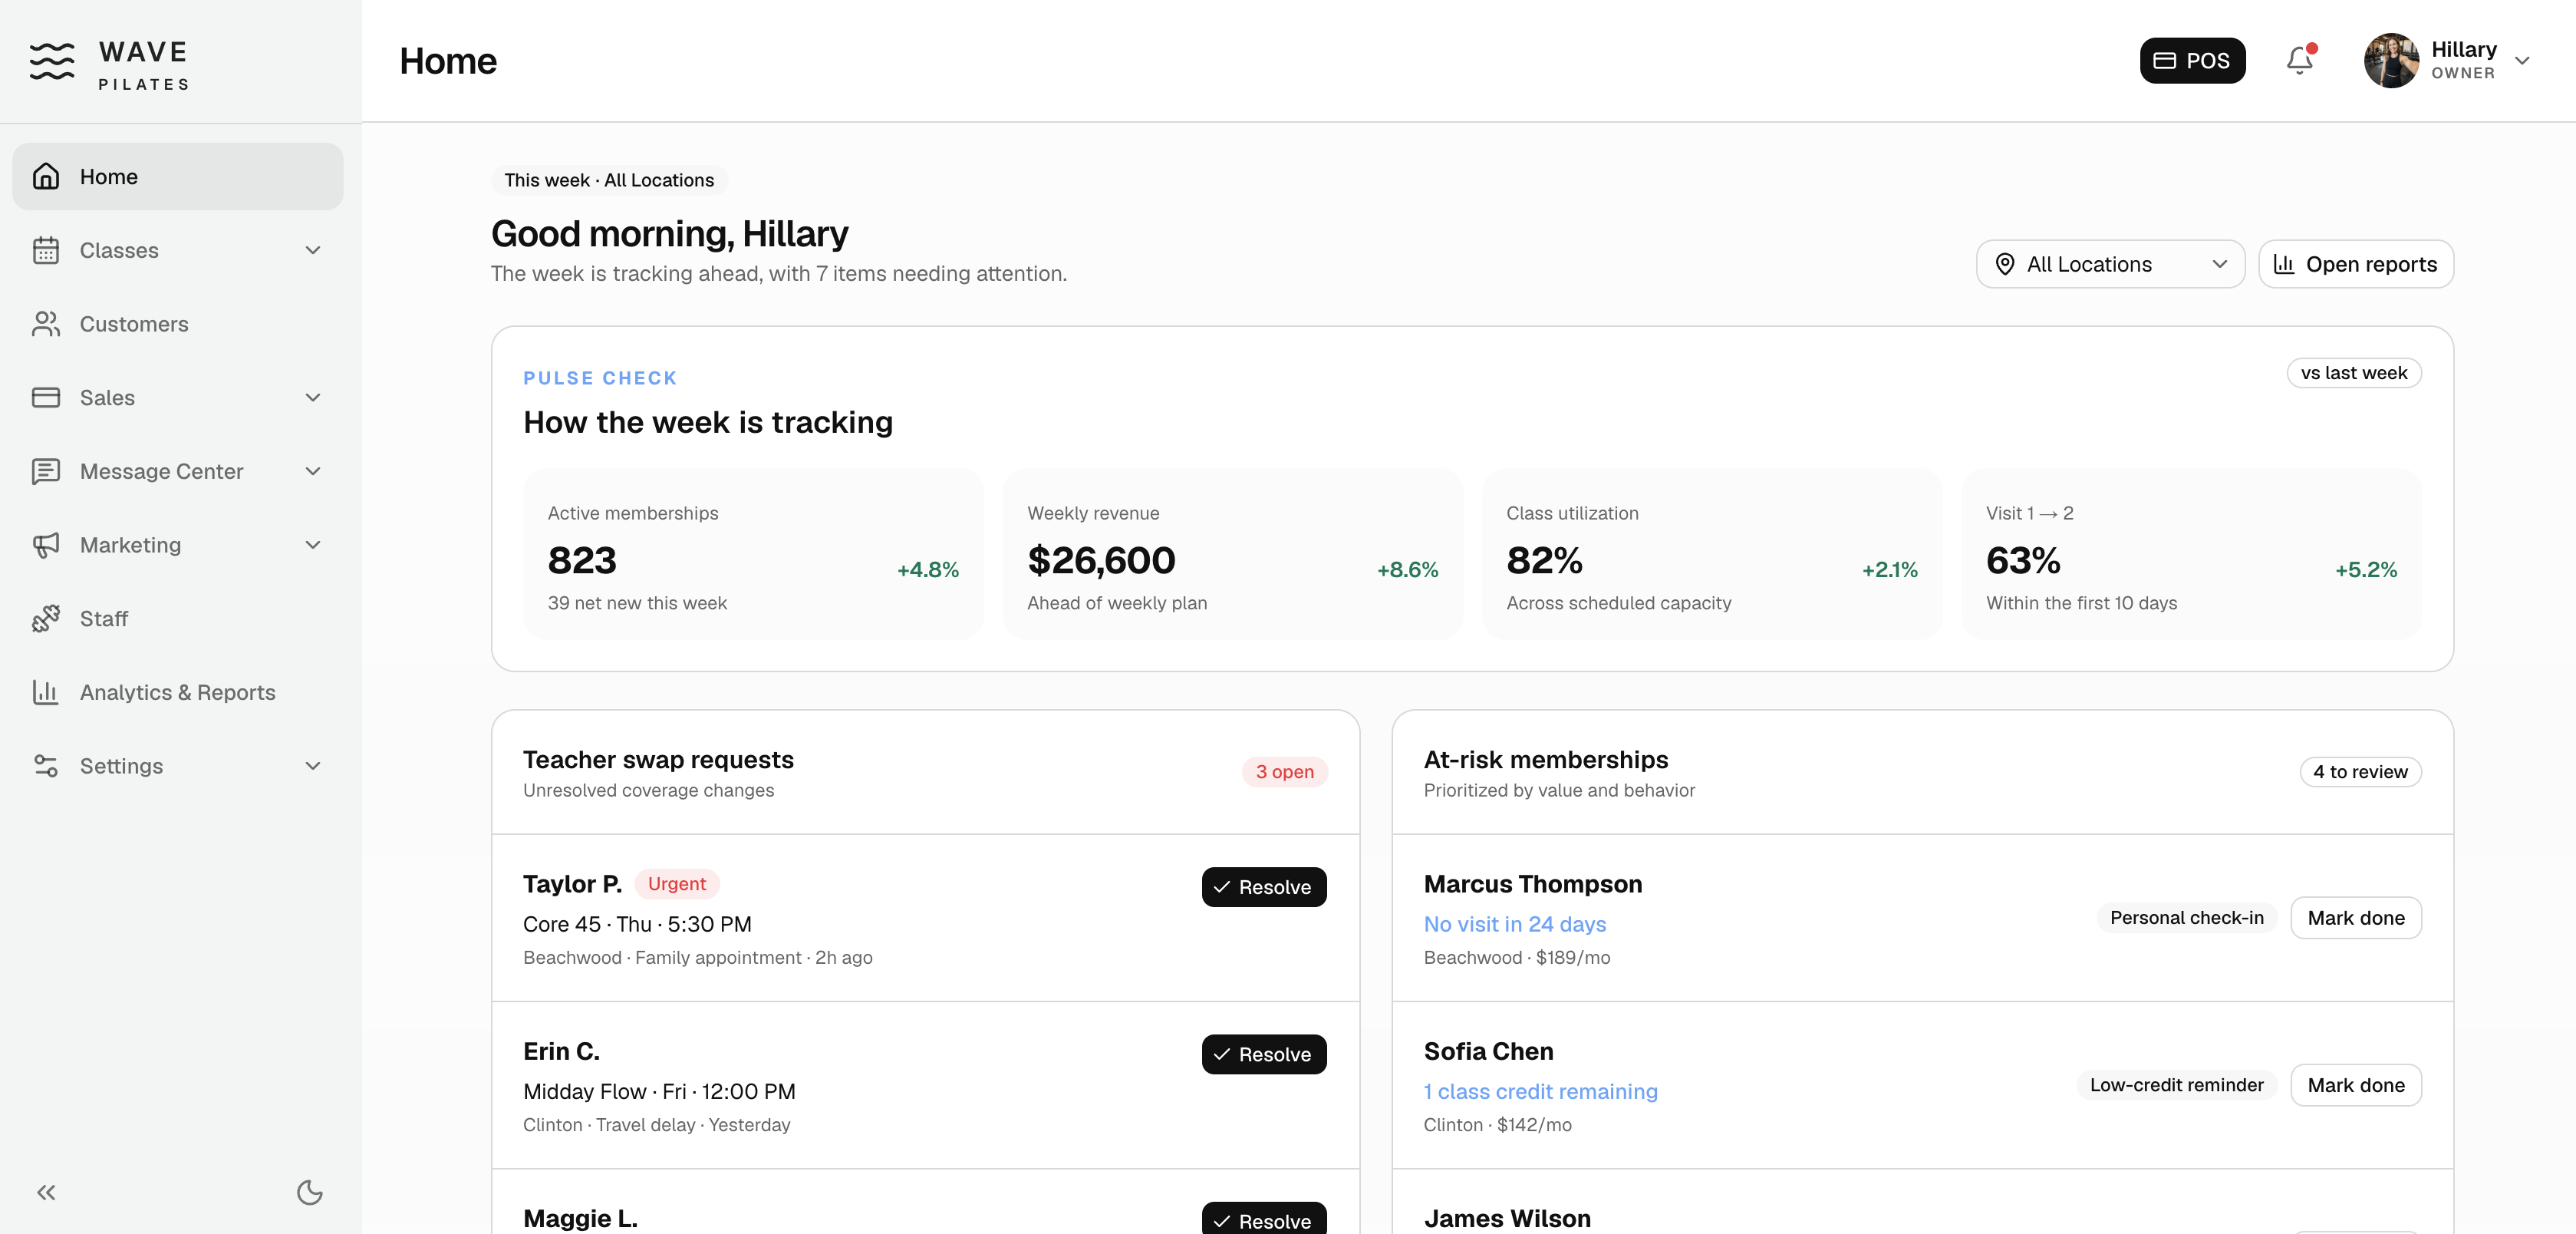
Task: Click the Sofia Chen name
Action: [1488, 1051]
